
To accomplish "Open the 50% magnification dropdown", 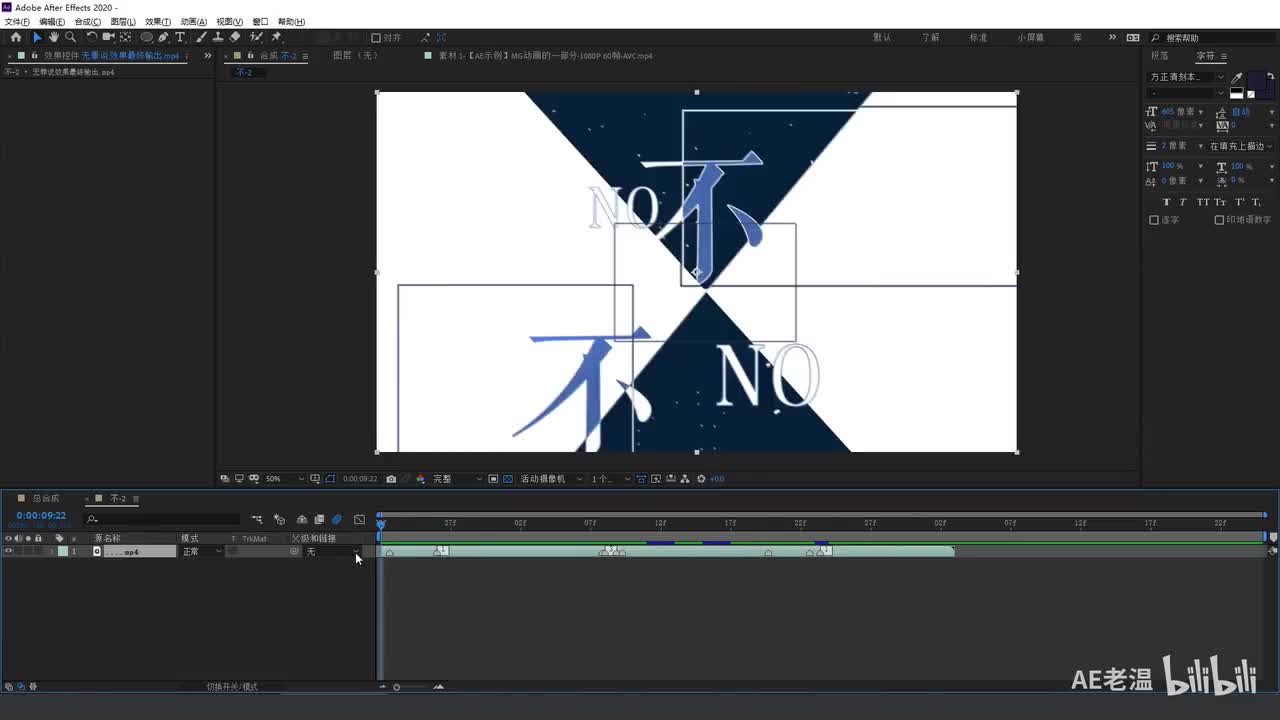I will click(x=284, y=479).
